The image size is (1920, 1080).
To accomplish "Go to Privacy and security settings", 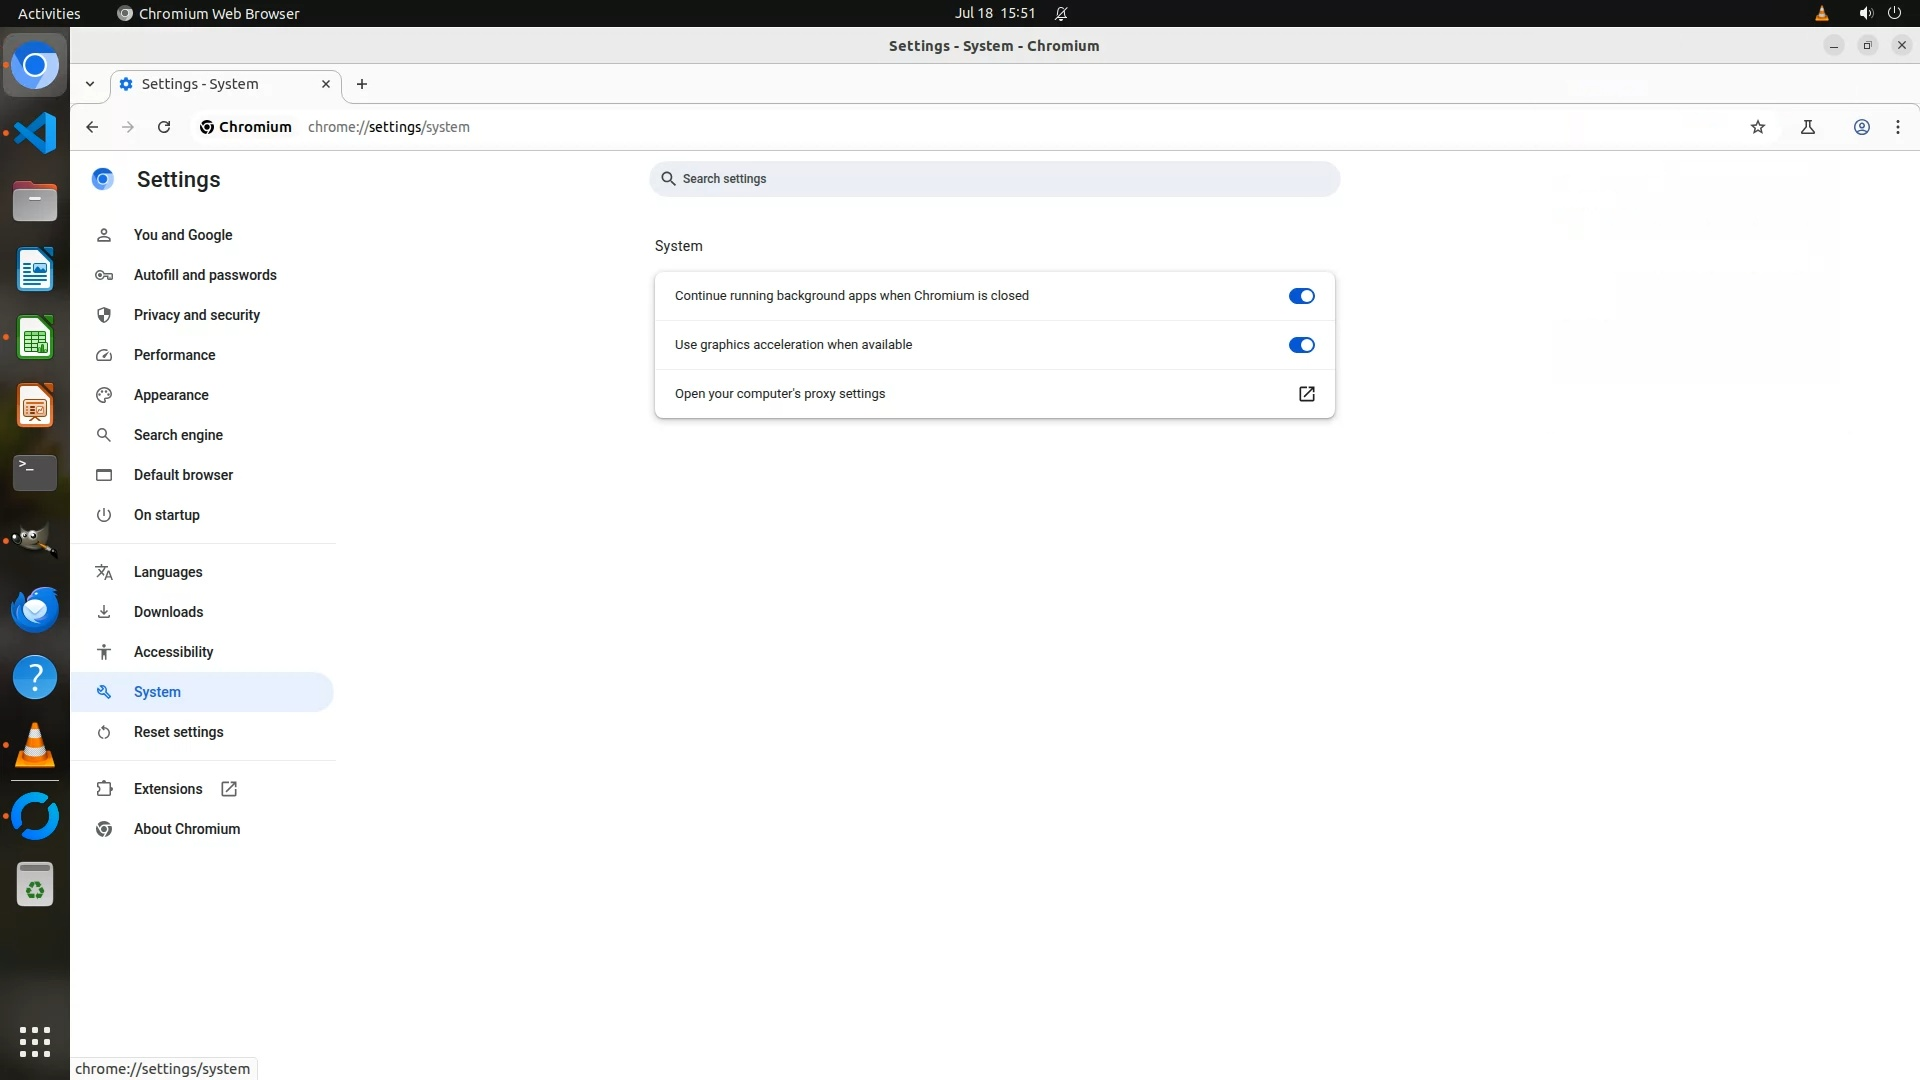I will pyautogui.click(x=196, y=315).
